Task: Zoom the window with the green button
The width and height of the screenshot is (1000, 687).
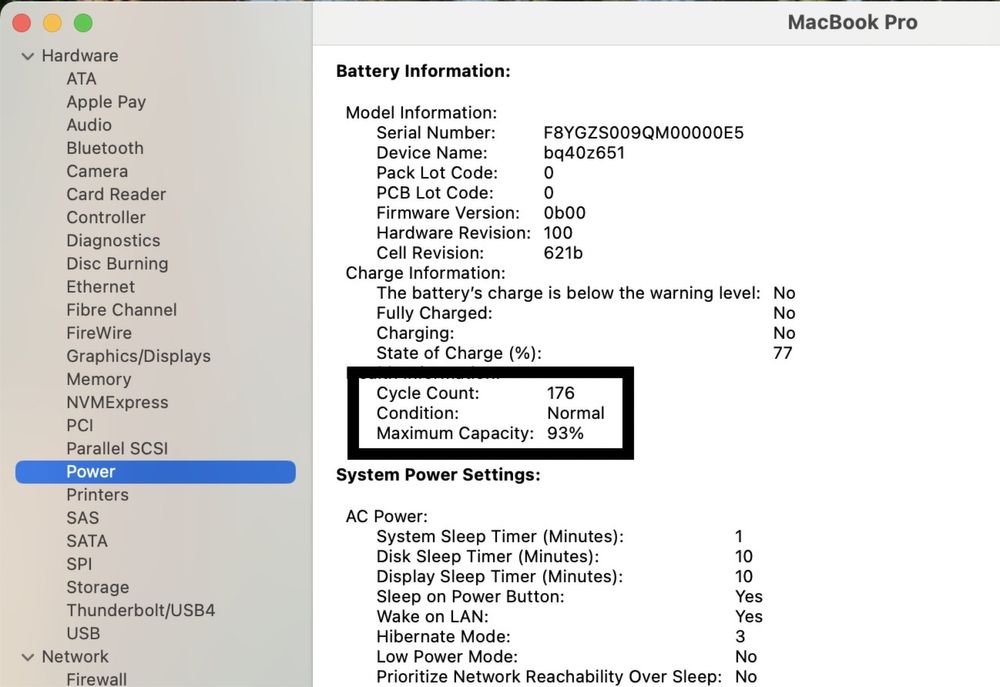Action: (83, 23)
